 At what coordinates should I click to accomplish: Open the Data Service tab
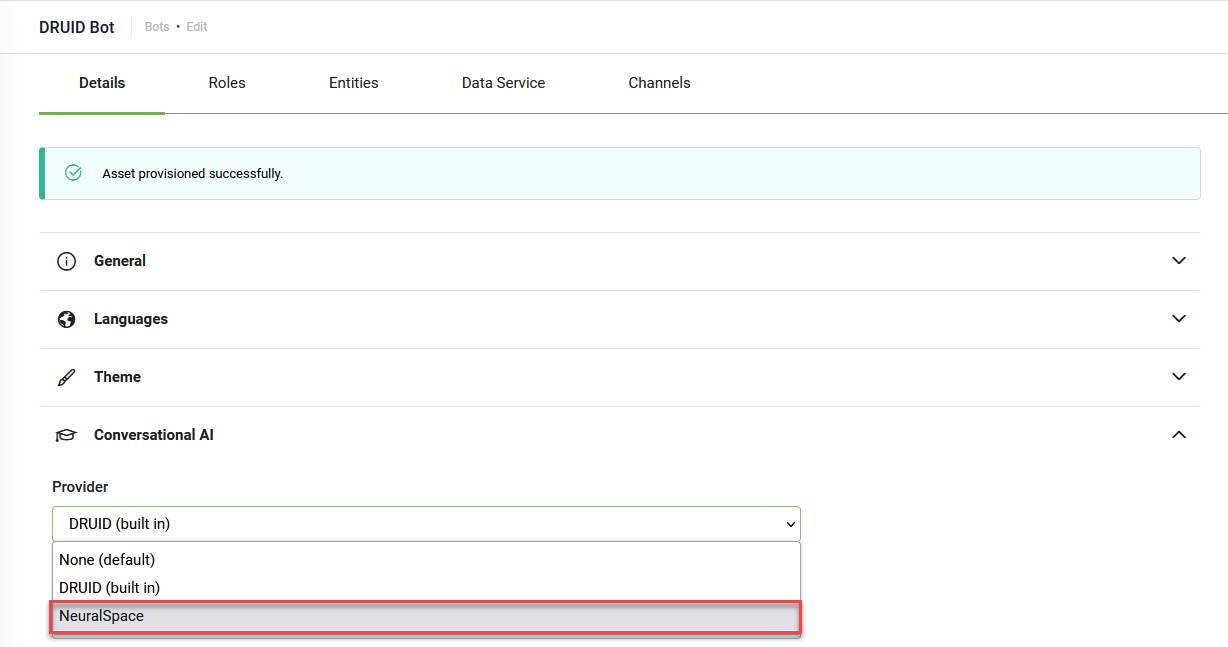[503, 83]
